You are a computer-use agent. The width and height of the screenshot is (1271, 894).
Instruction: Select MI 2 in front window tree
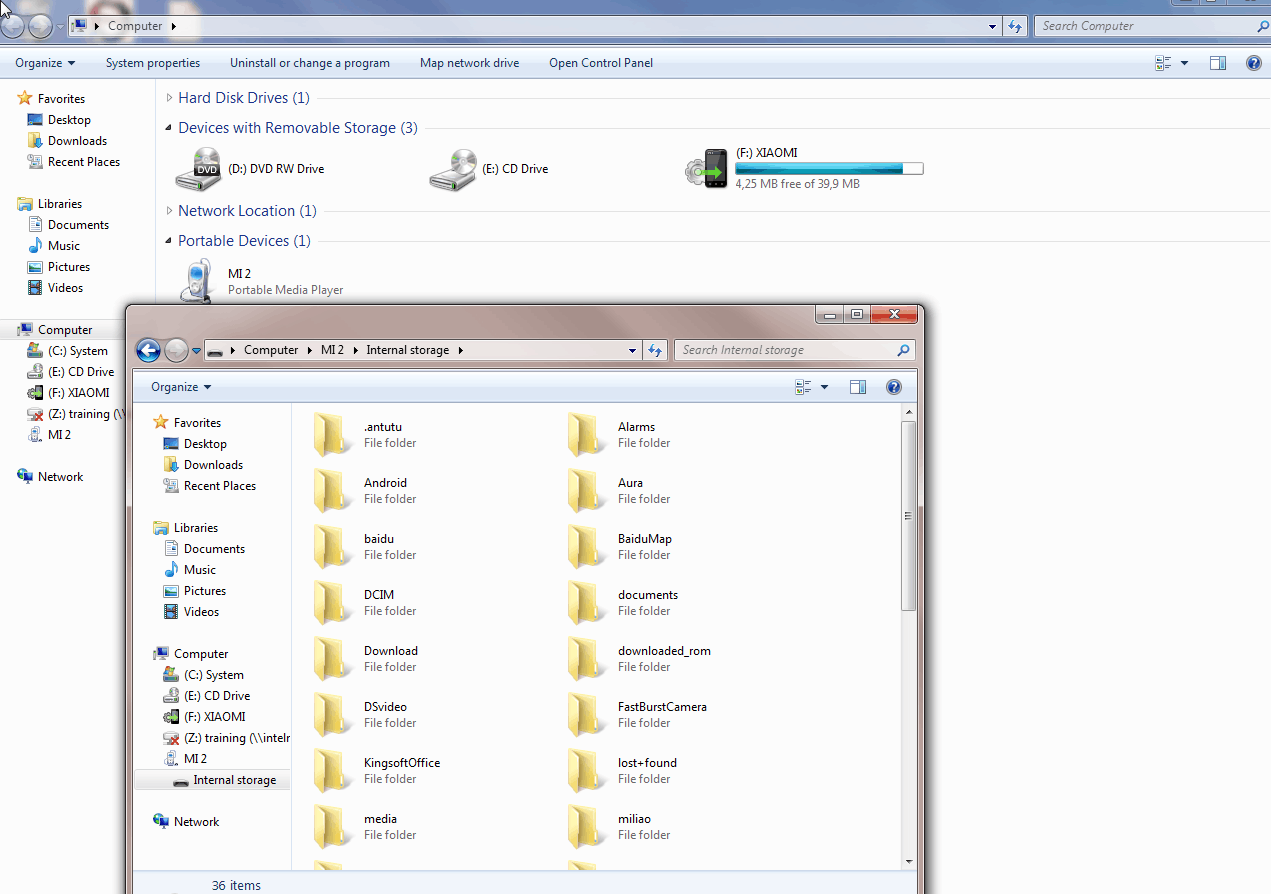[195, 759]
